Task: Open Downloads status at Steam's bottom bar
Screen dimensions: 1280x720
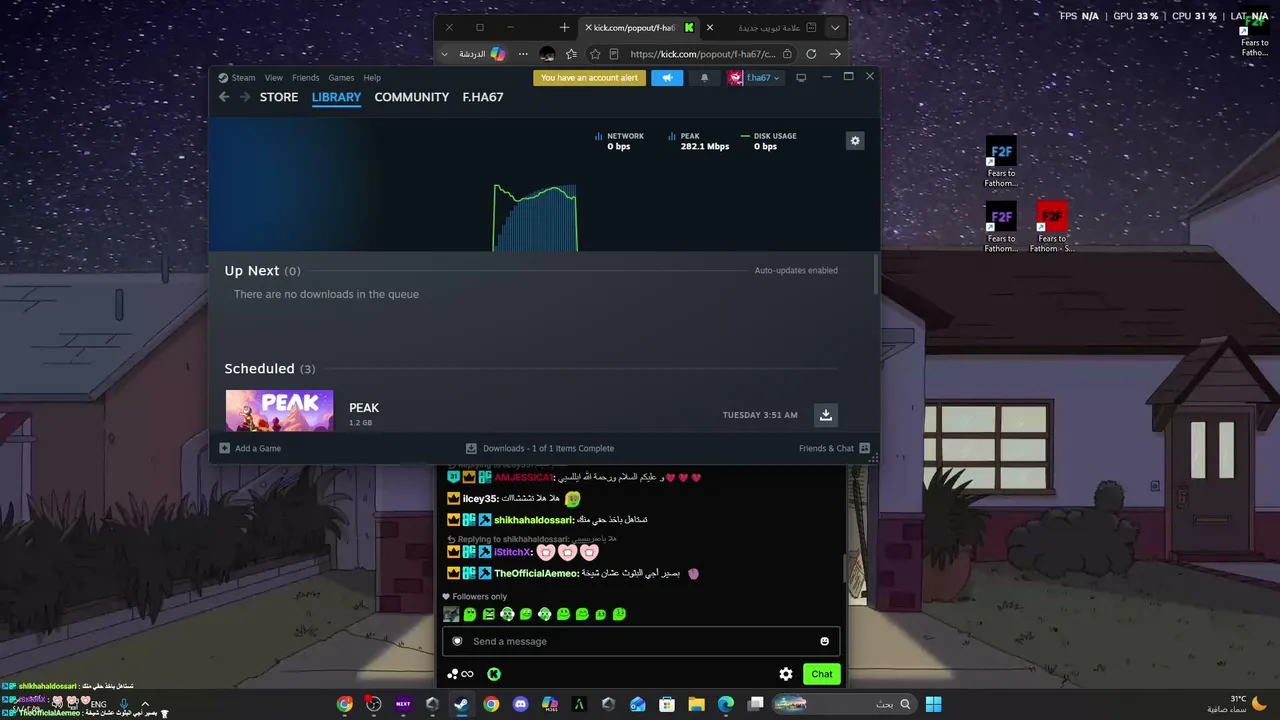Action: (540, 449)
